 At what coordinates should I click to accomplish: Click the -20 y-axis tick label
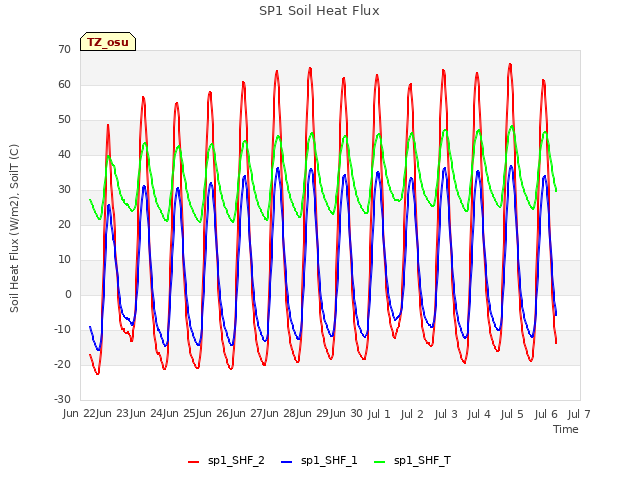click(x=62, y=364)
